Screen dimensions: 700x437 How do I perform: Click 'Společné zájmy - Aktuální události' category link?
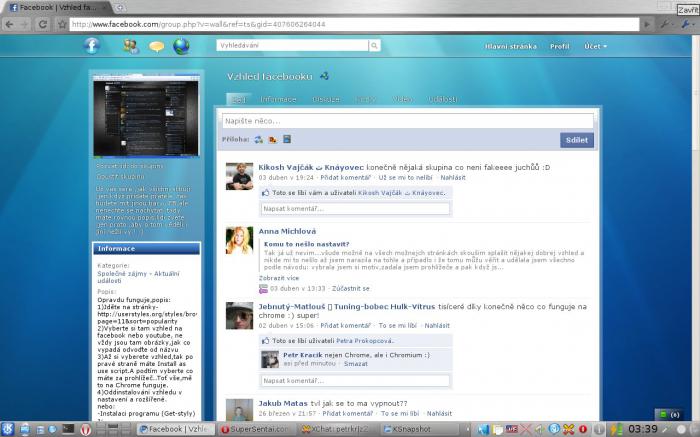138,277
